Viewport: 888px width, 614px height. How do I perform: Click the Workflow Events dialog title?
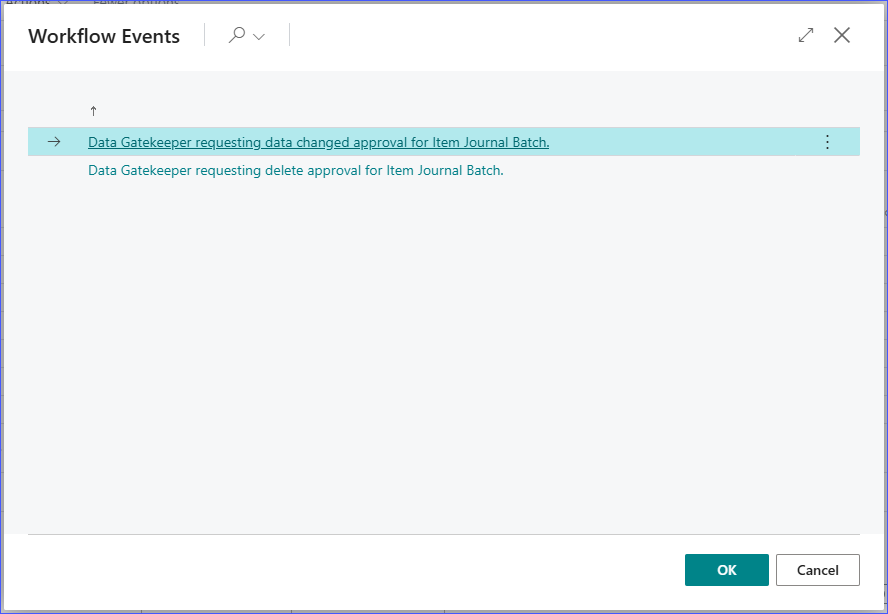[104, 37]
